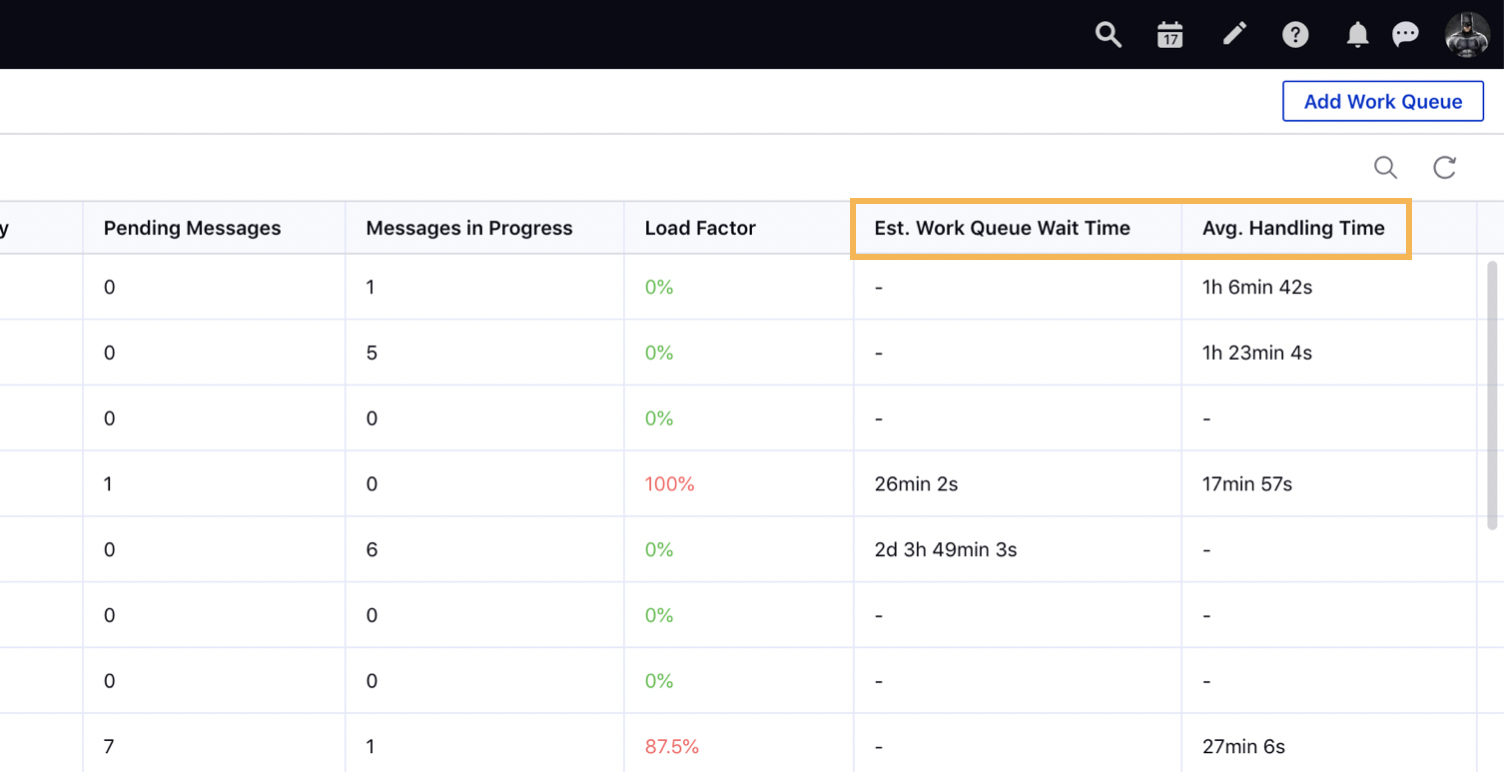
Task: Click the Avg. Handling Time column header
Action: [1293, 228]
